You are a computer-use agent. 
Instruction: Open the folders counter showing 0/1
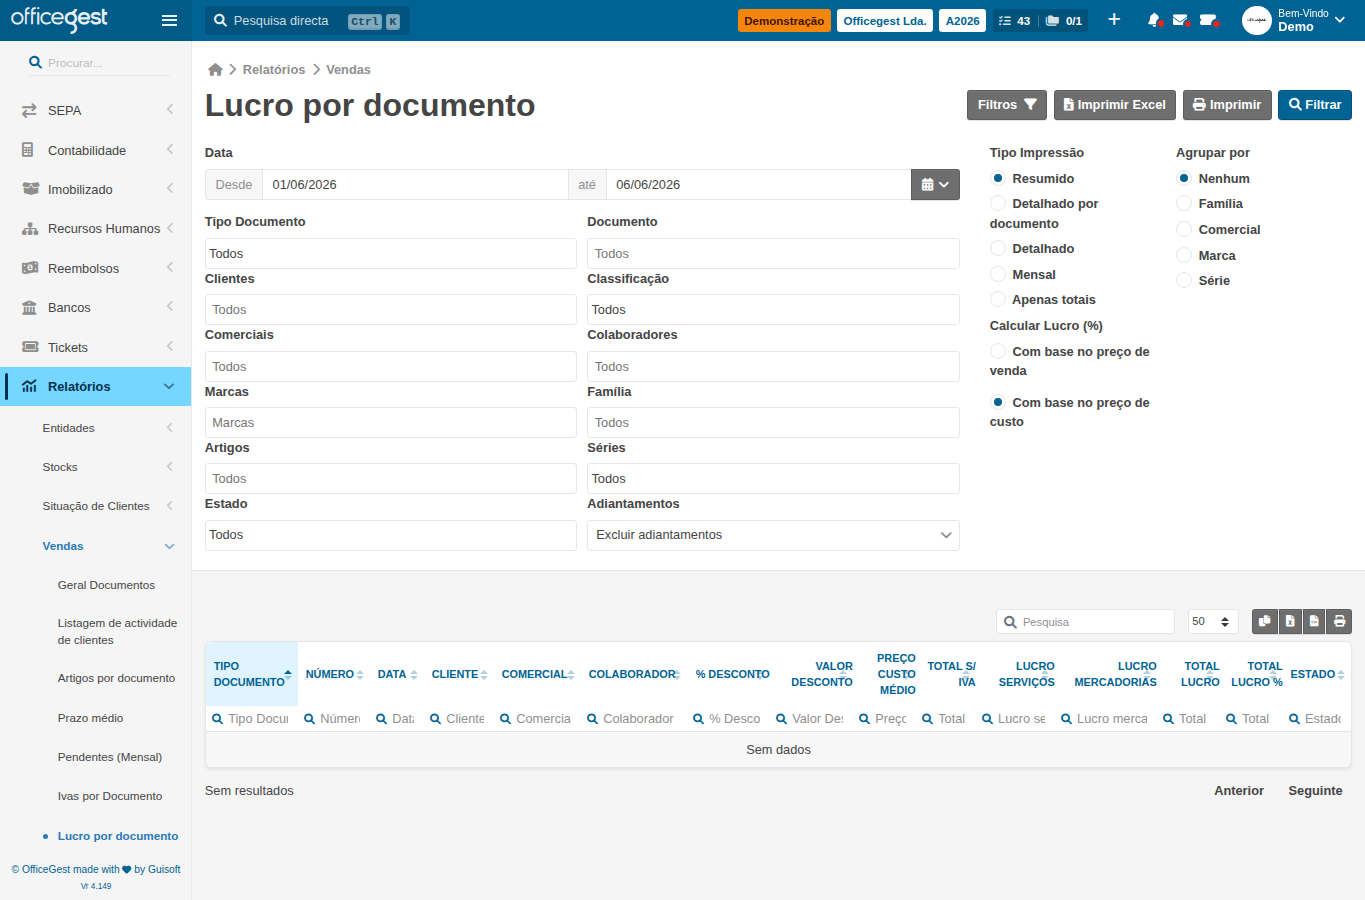click(x=1064, y=21)
